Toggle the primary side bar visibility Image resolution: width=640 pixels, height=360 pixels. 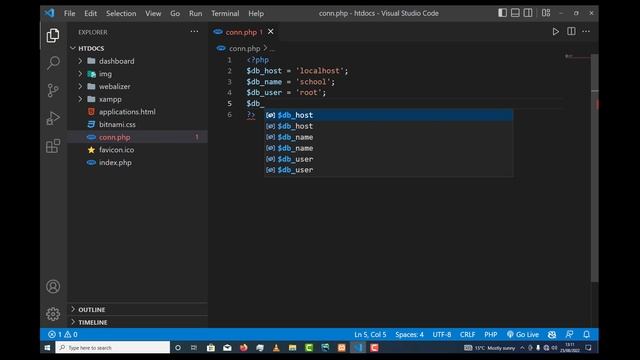point(502,13)
